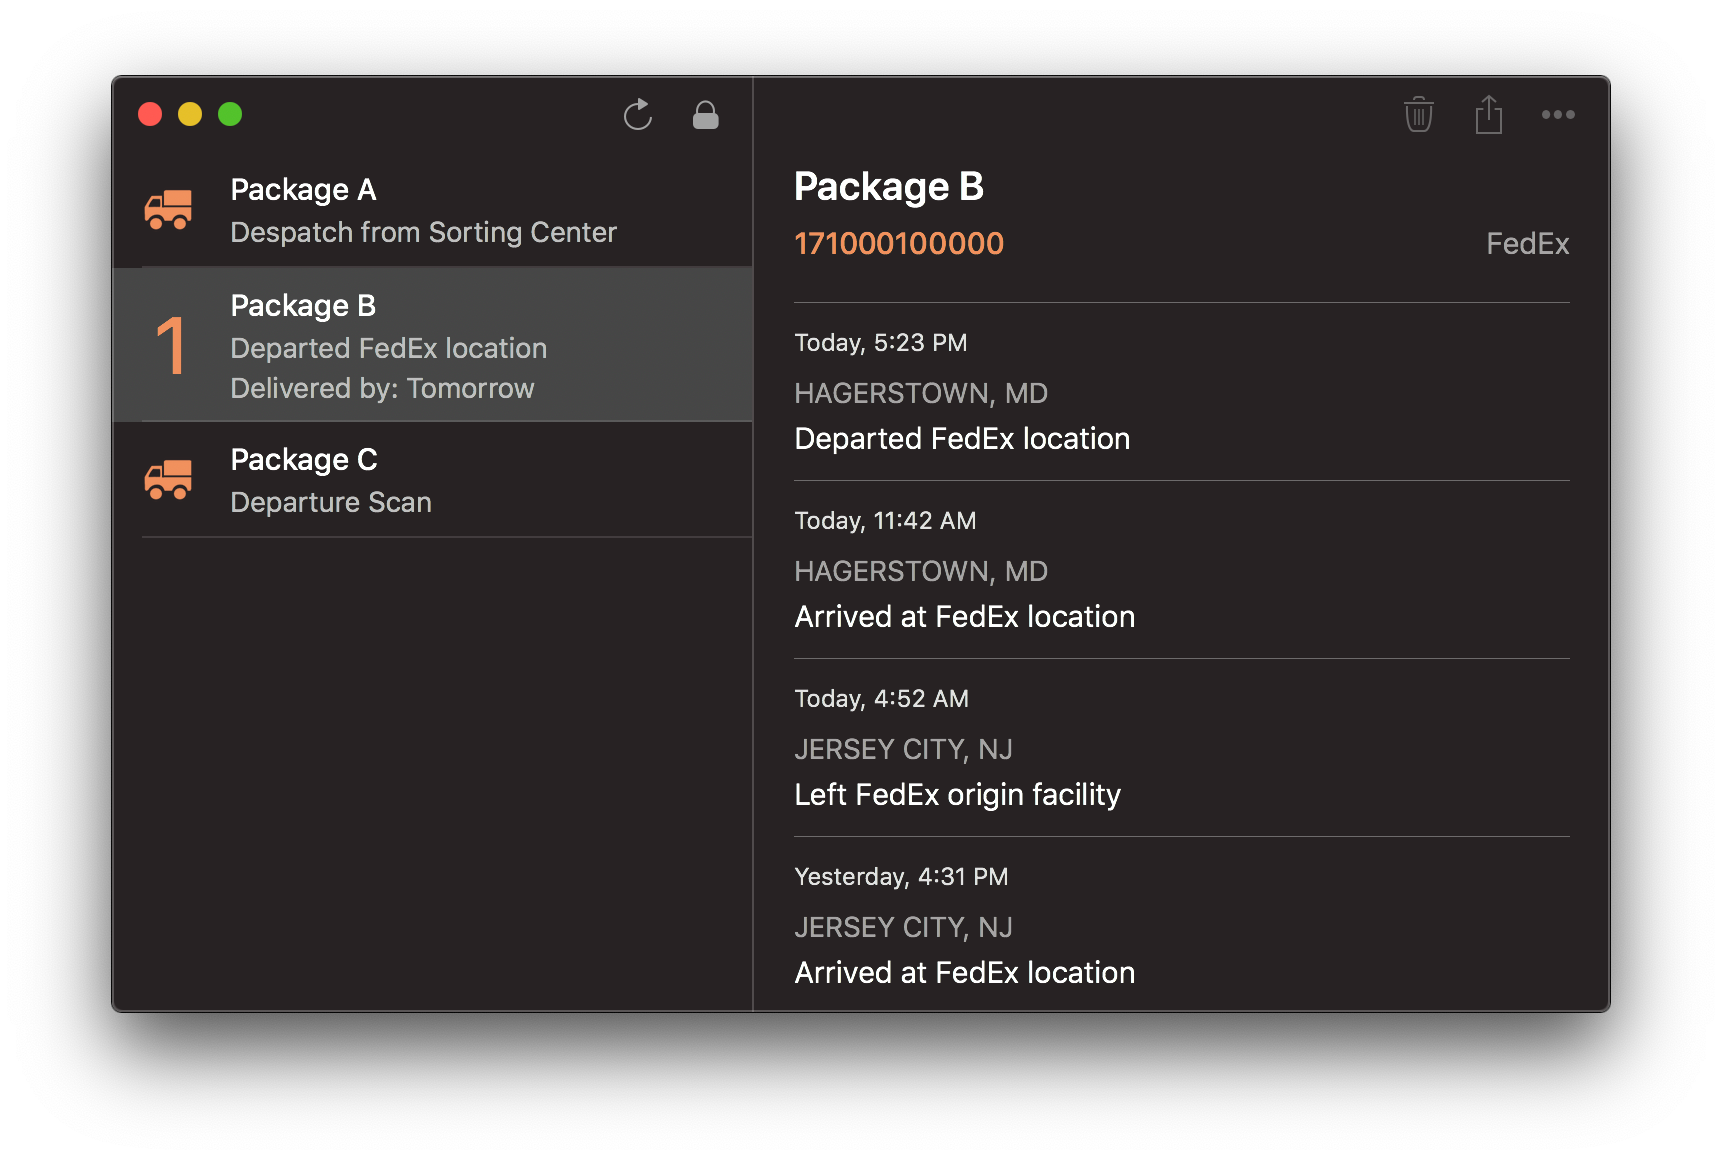Click the 'Left FedEx origin facility' event
The image size is (1722, 1160).
point(957,794)
